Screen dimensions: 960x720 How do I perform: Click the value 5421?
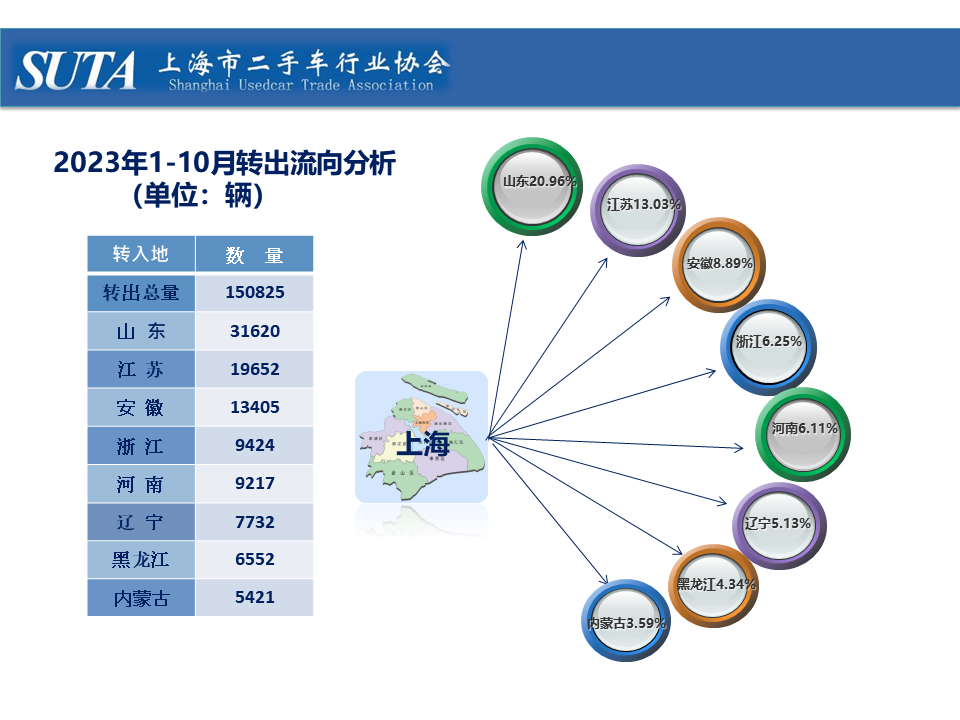click(255, 598)
